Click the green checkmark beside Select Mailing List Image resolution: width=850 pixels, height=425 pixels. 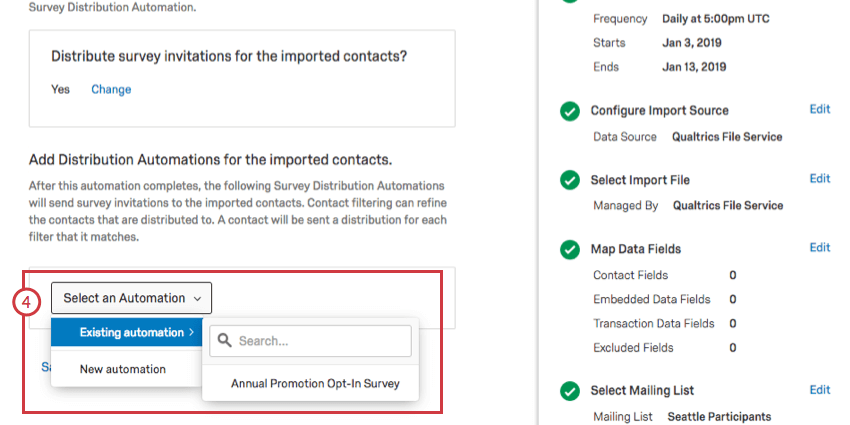tap(569, 391)
